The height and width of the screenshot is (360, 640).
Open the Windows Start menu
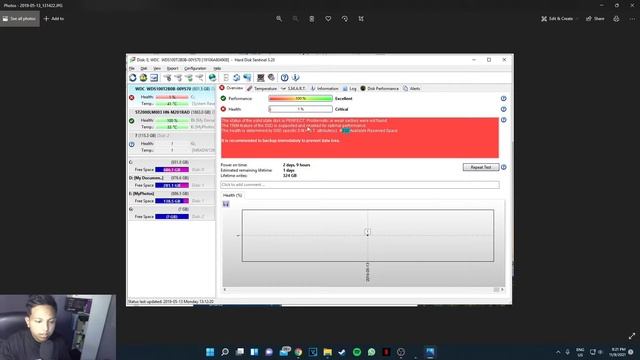point(210,352)
